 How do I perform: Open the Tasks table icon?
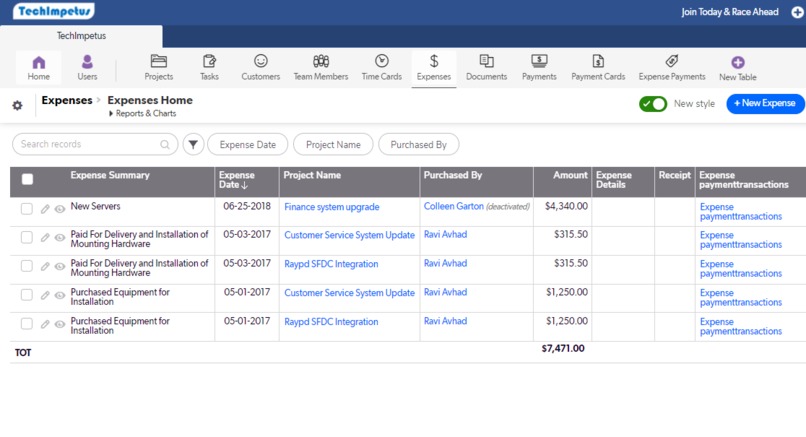(209, 61)
